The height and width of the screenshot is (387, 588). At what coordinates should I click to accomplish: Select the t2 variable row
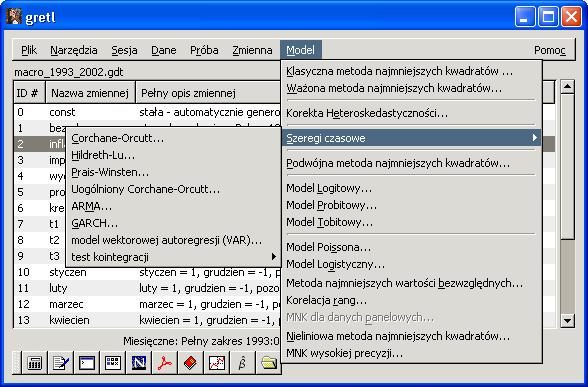pos(40,240)
